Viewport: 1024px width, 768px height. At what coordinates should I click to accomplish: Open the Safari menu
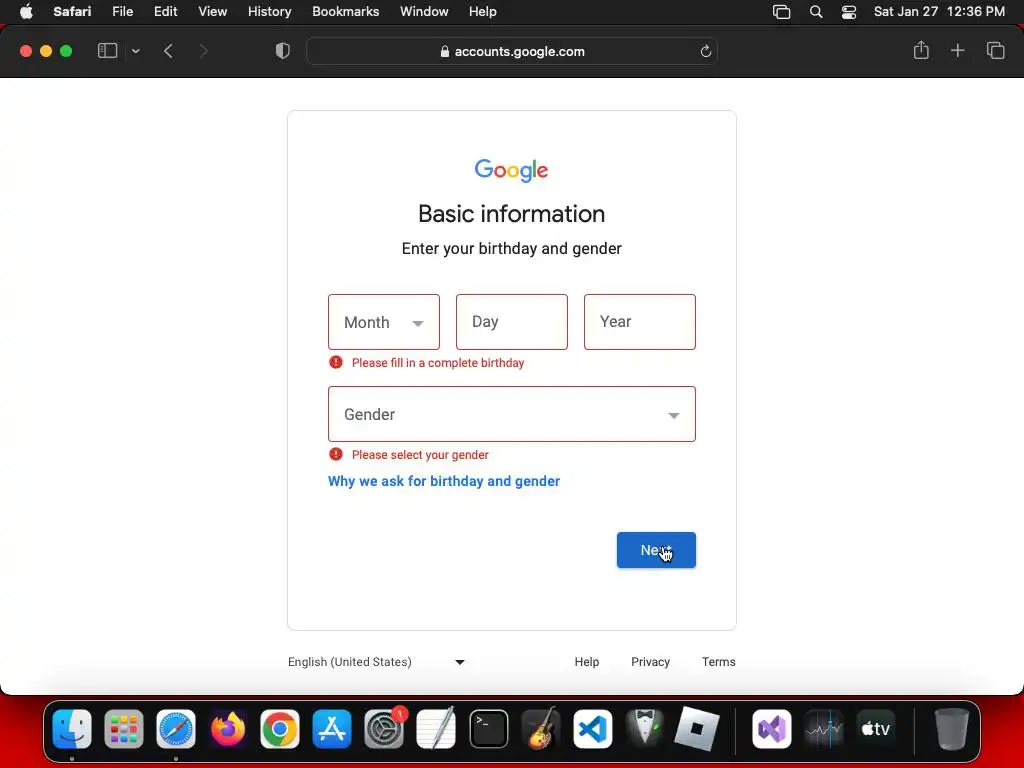point(72,12)
